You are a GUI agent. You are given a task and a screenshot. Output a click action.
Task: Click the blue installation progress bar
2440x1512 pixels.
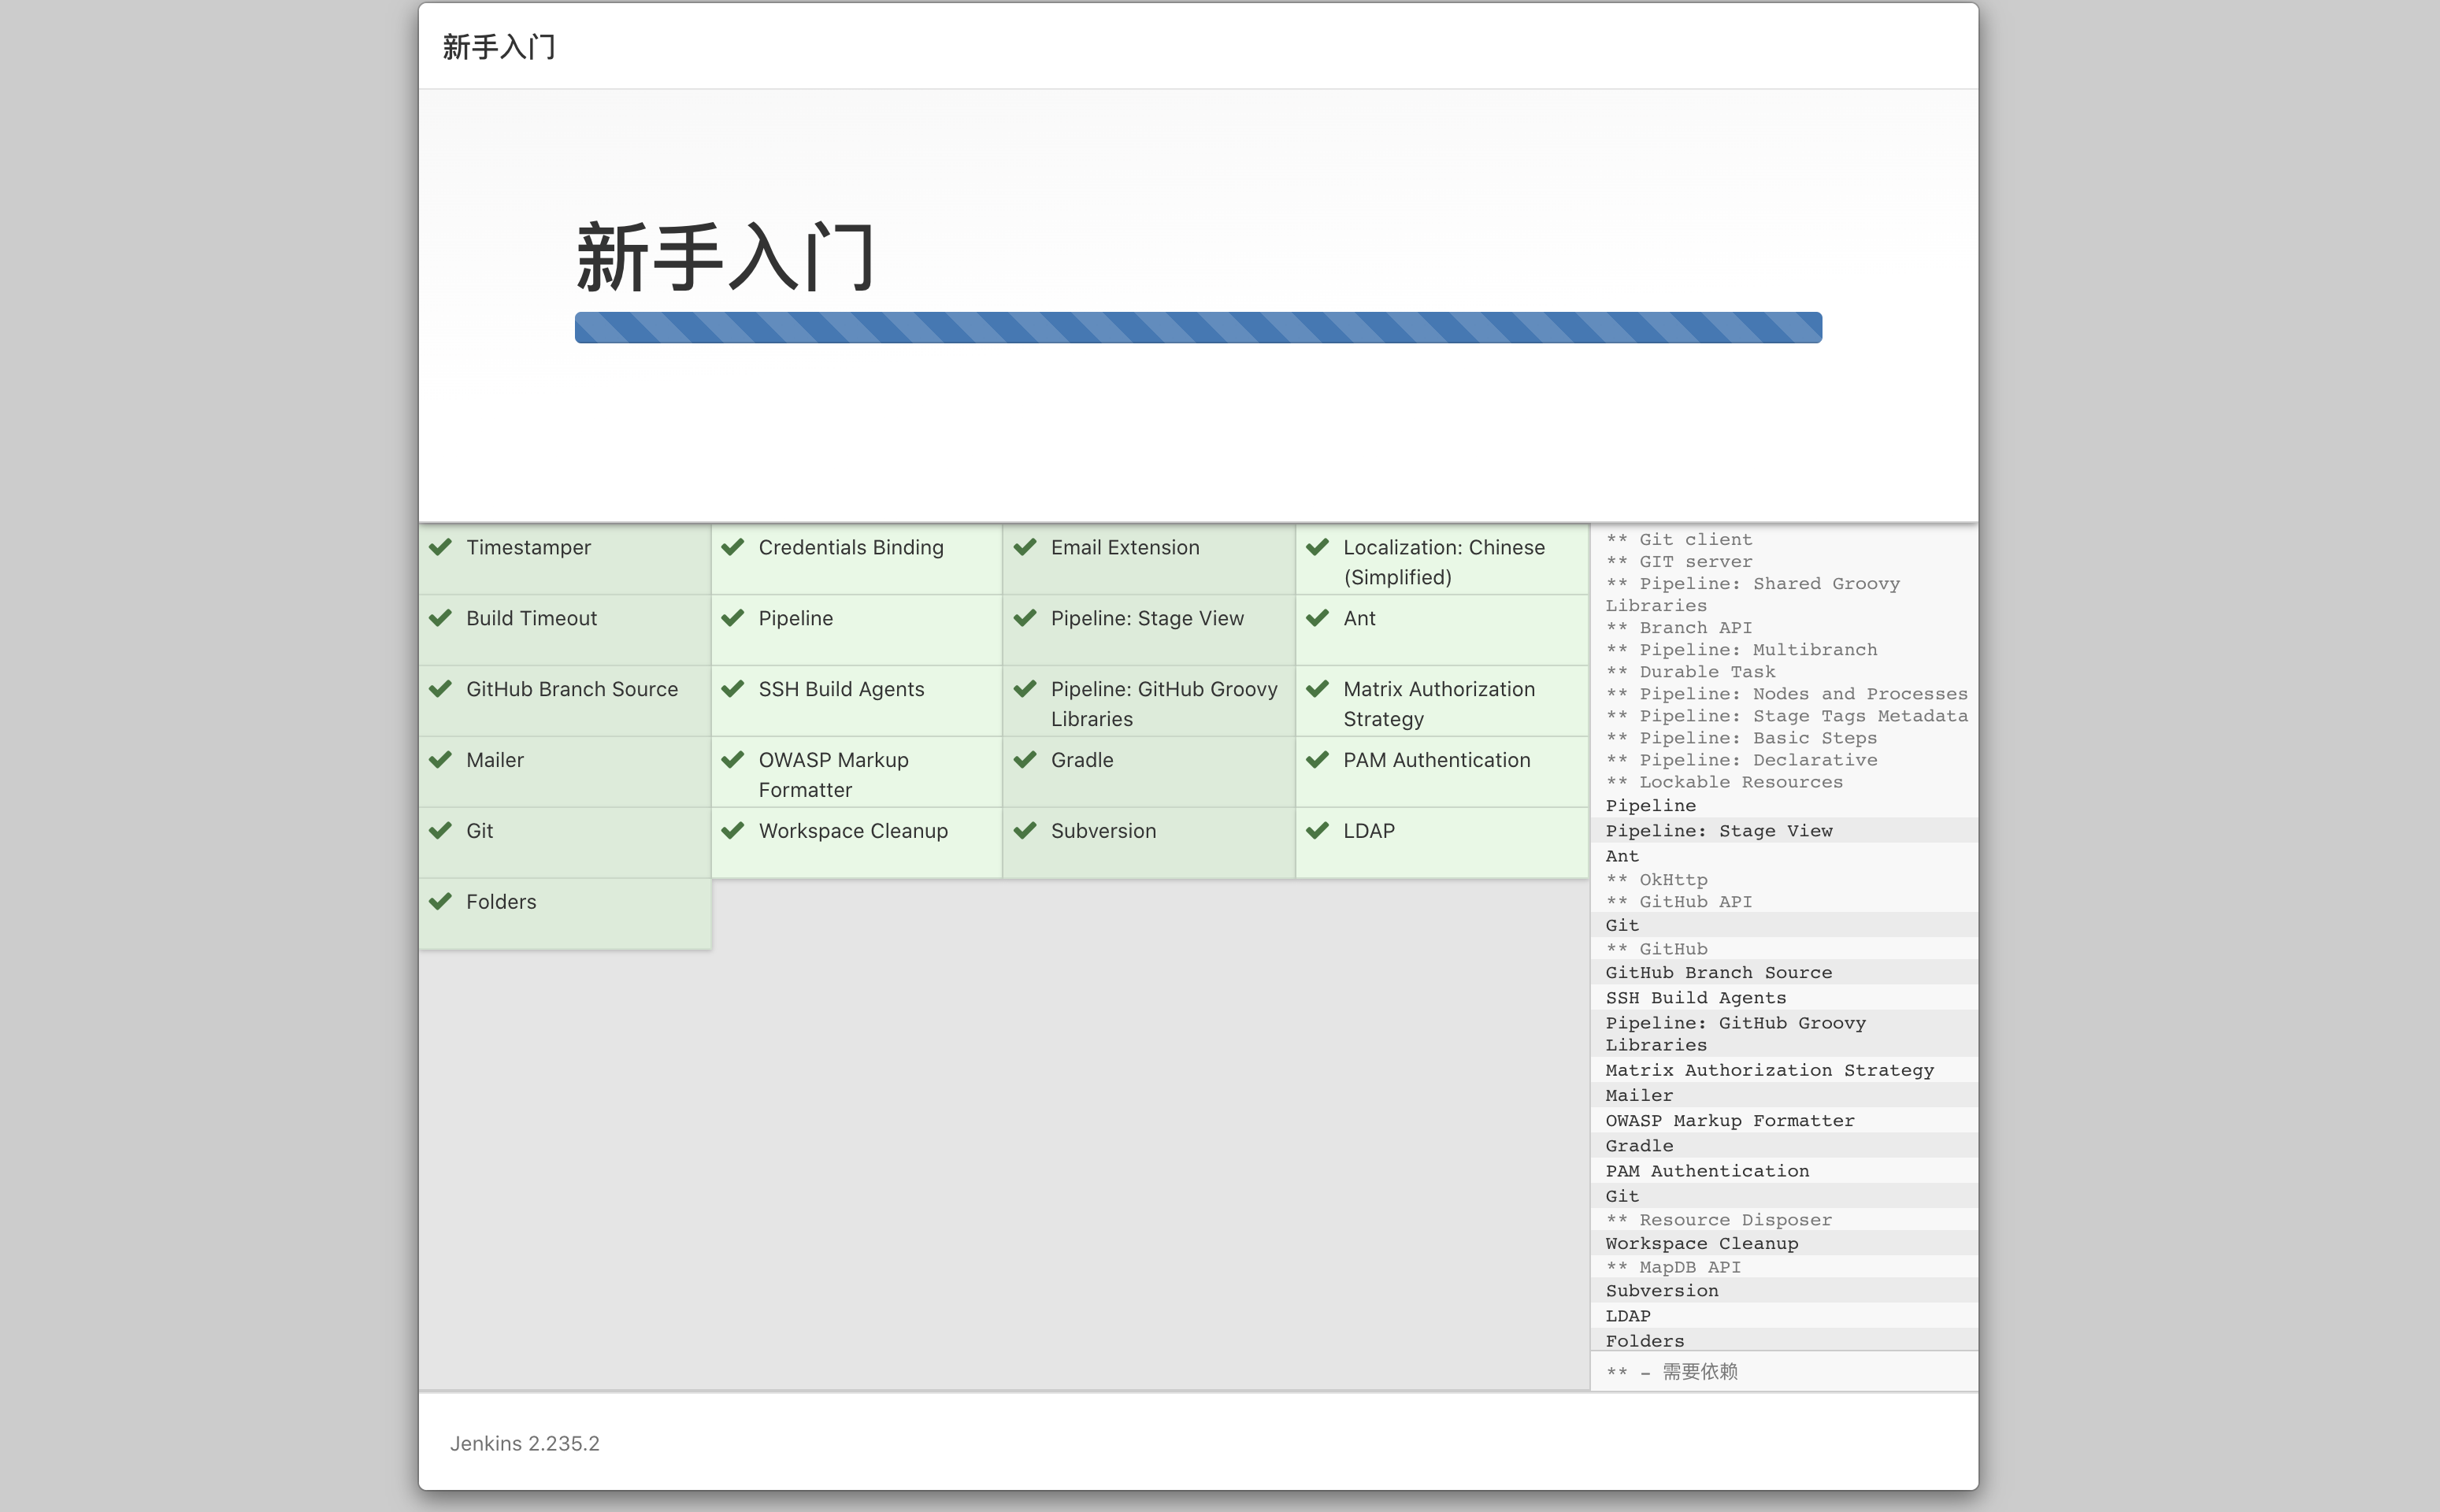(1198, 328)
